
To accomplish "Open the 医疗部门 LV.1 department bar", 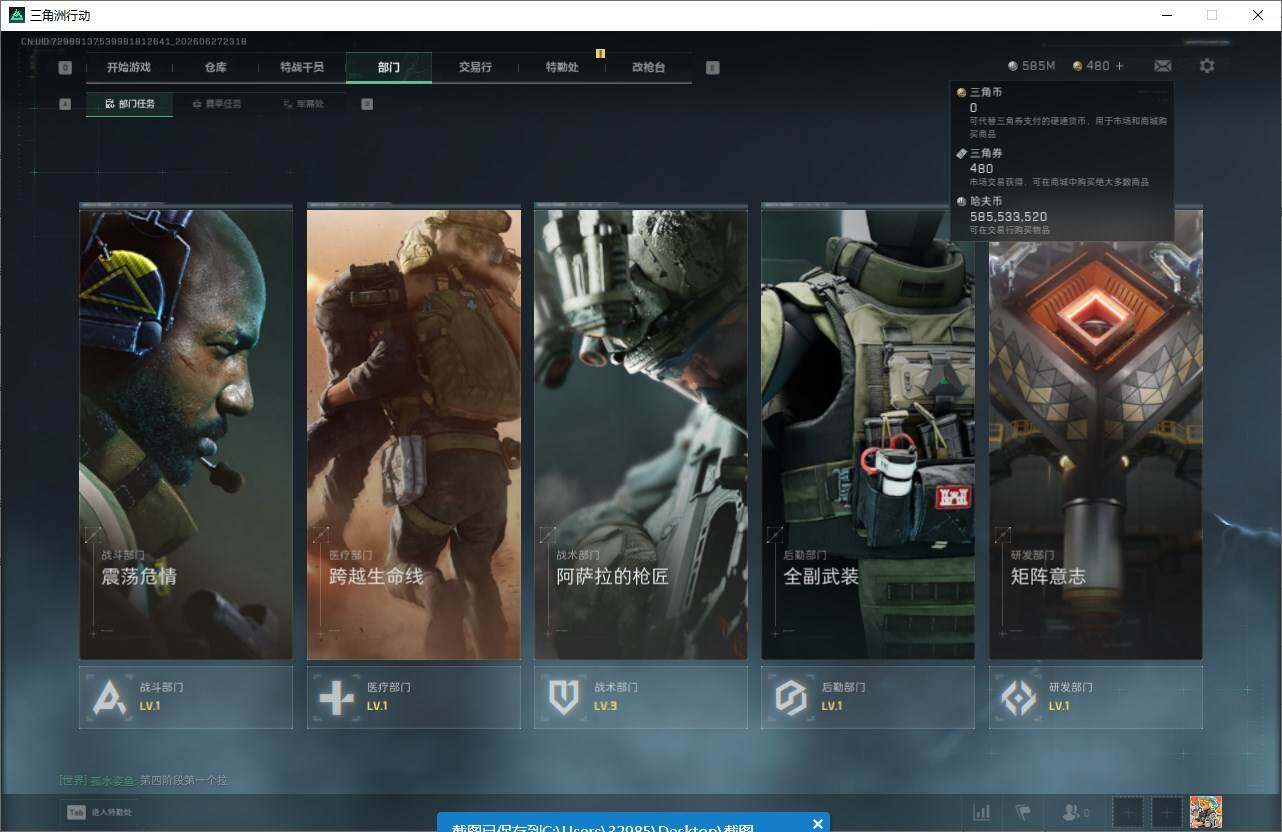I will [414, 697].
